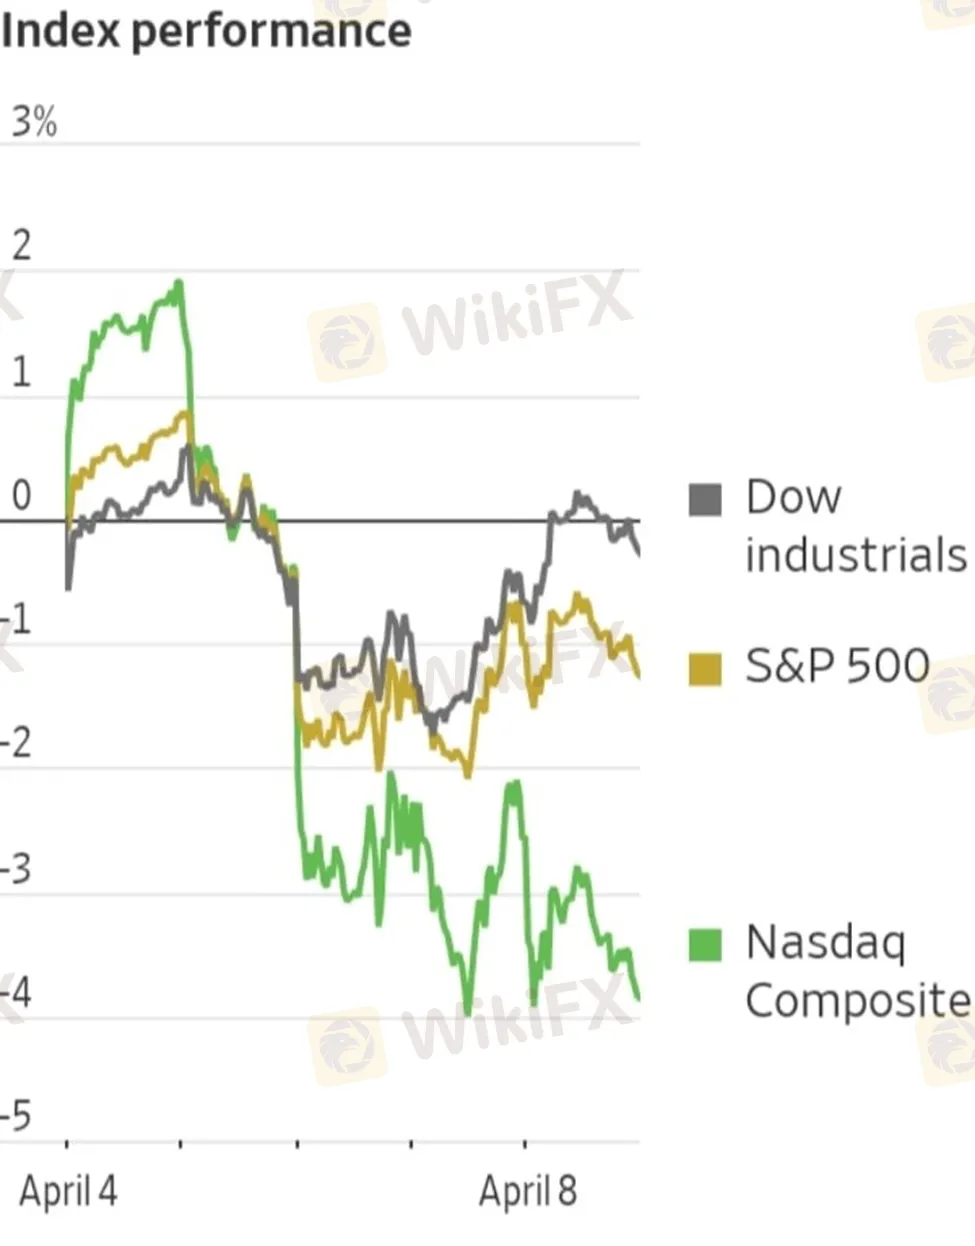This screenshot has width=975, height=1246.
Task: Click the Nasdaq line's highest peak near 2%
Action: tap(179, 284)
